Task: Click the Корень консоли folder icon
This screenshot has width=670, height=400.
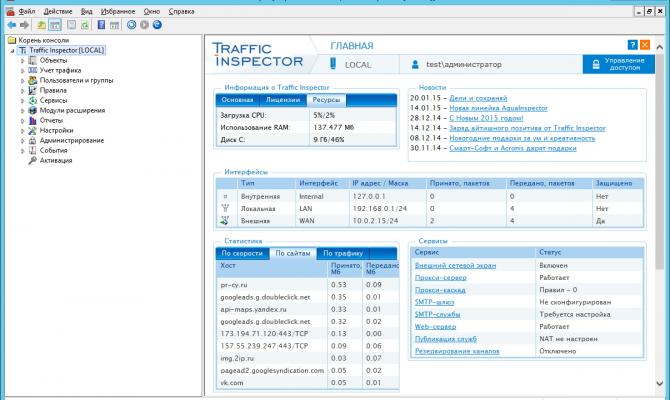Action: click(12, 40)
